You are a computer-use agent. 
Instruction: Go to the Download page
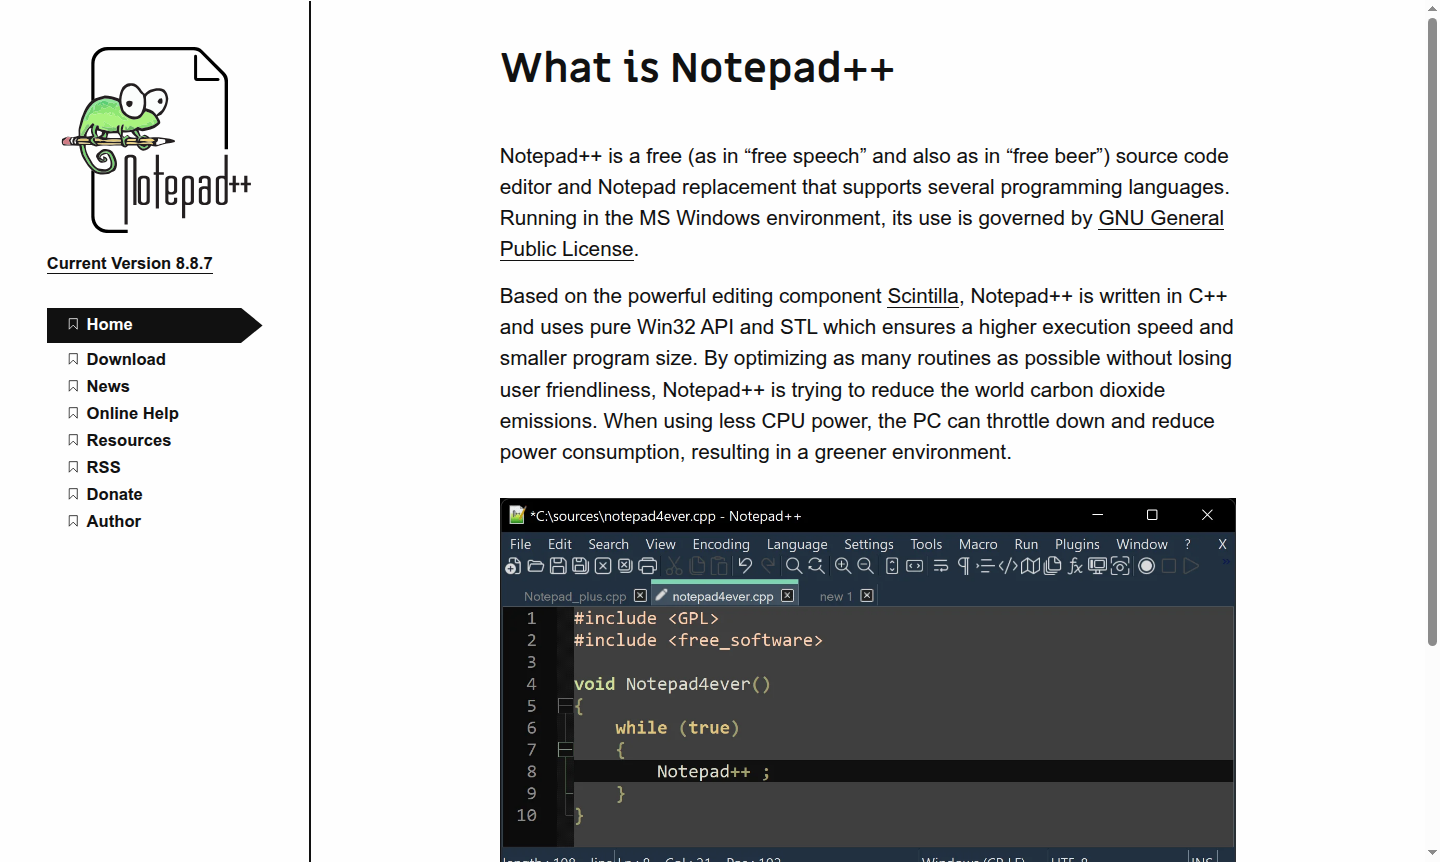pyautogui.click(x=127, y=359)
